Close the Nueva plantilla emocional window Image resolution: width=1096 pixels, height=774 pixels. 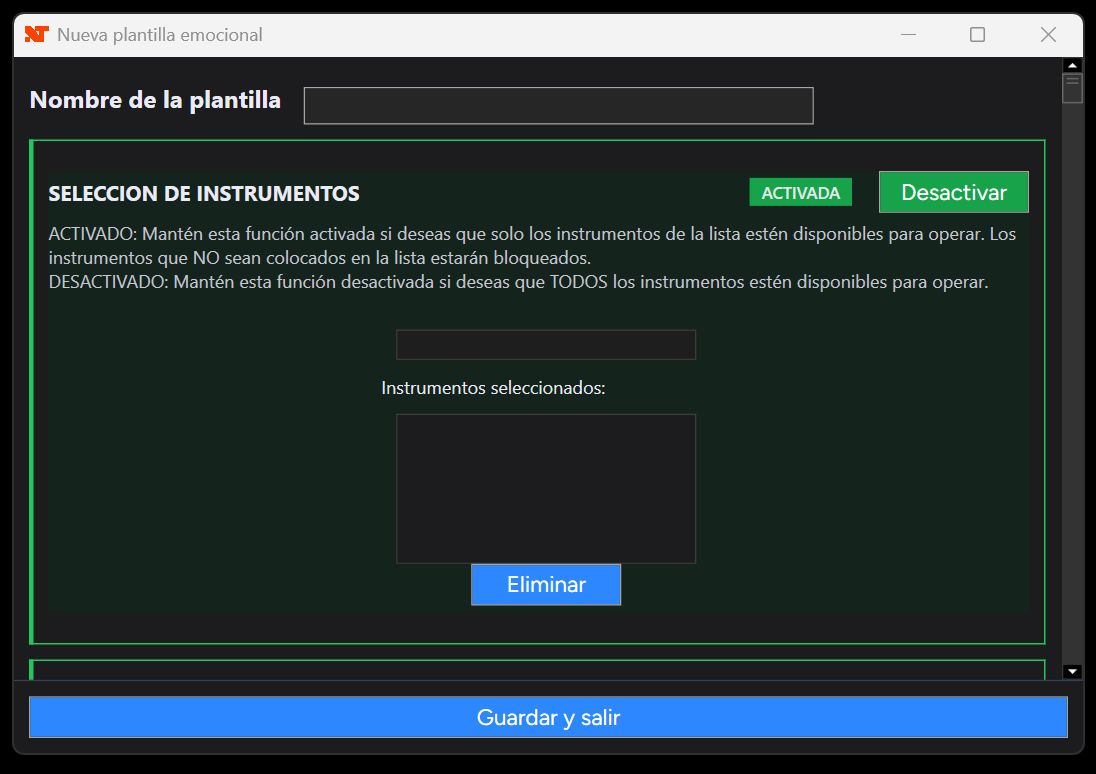(1048, 34)
